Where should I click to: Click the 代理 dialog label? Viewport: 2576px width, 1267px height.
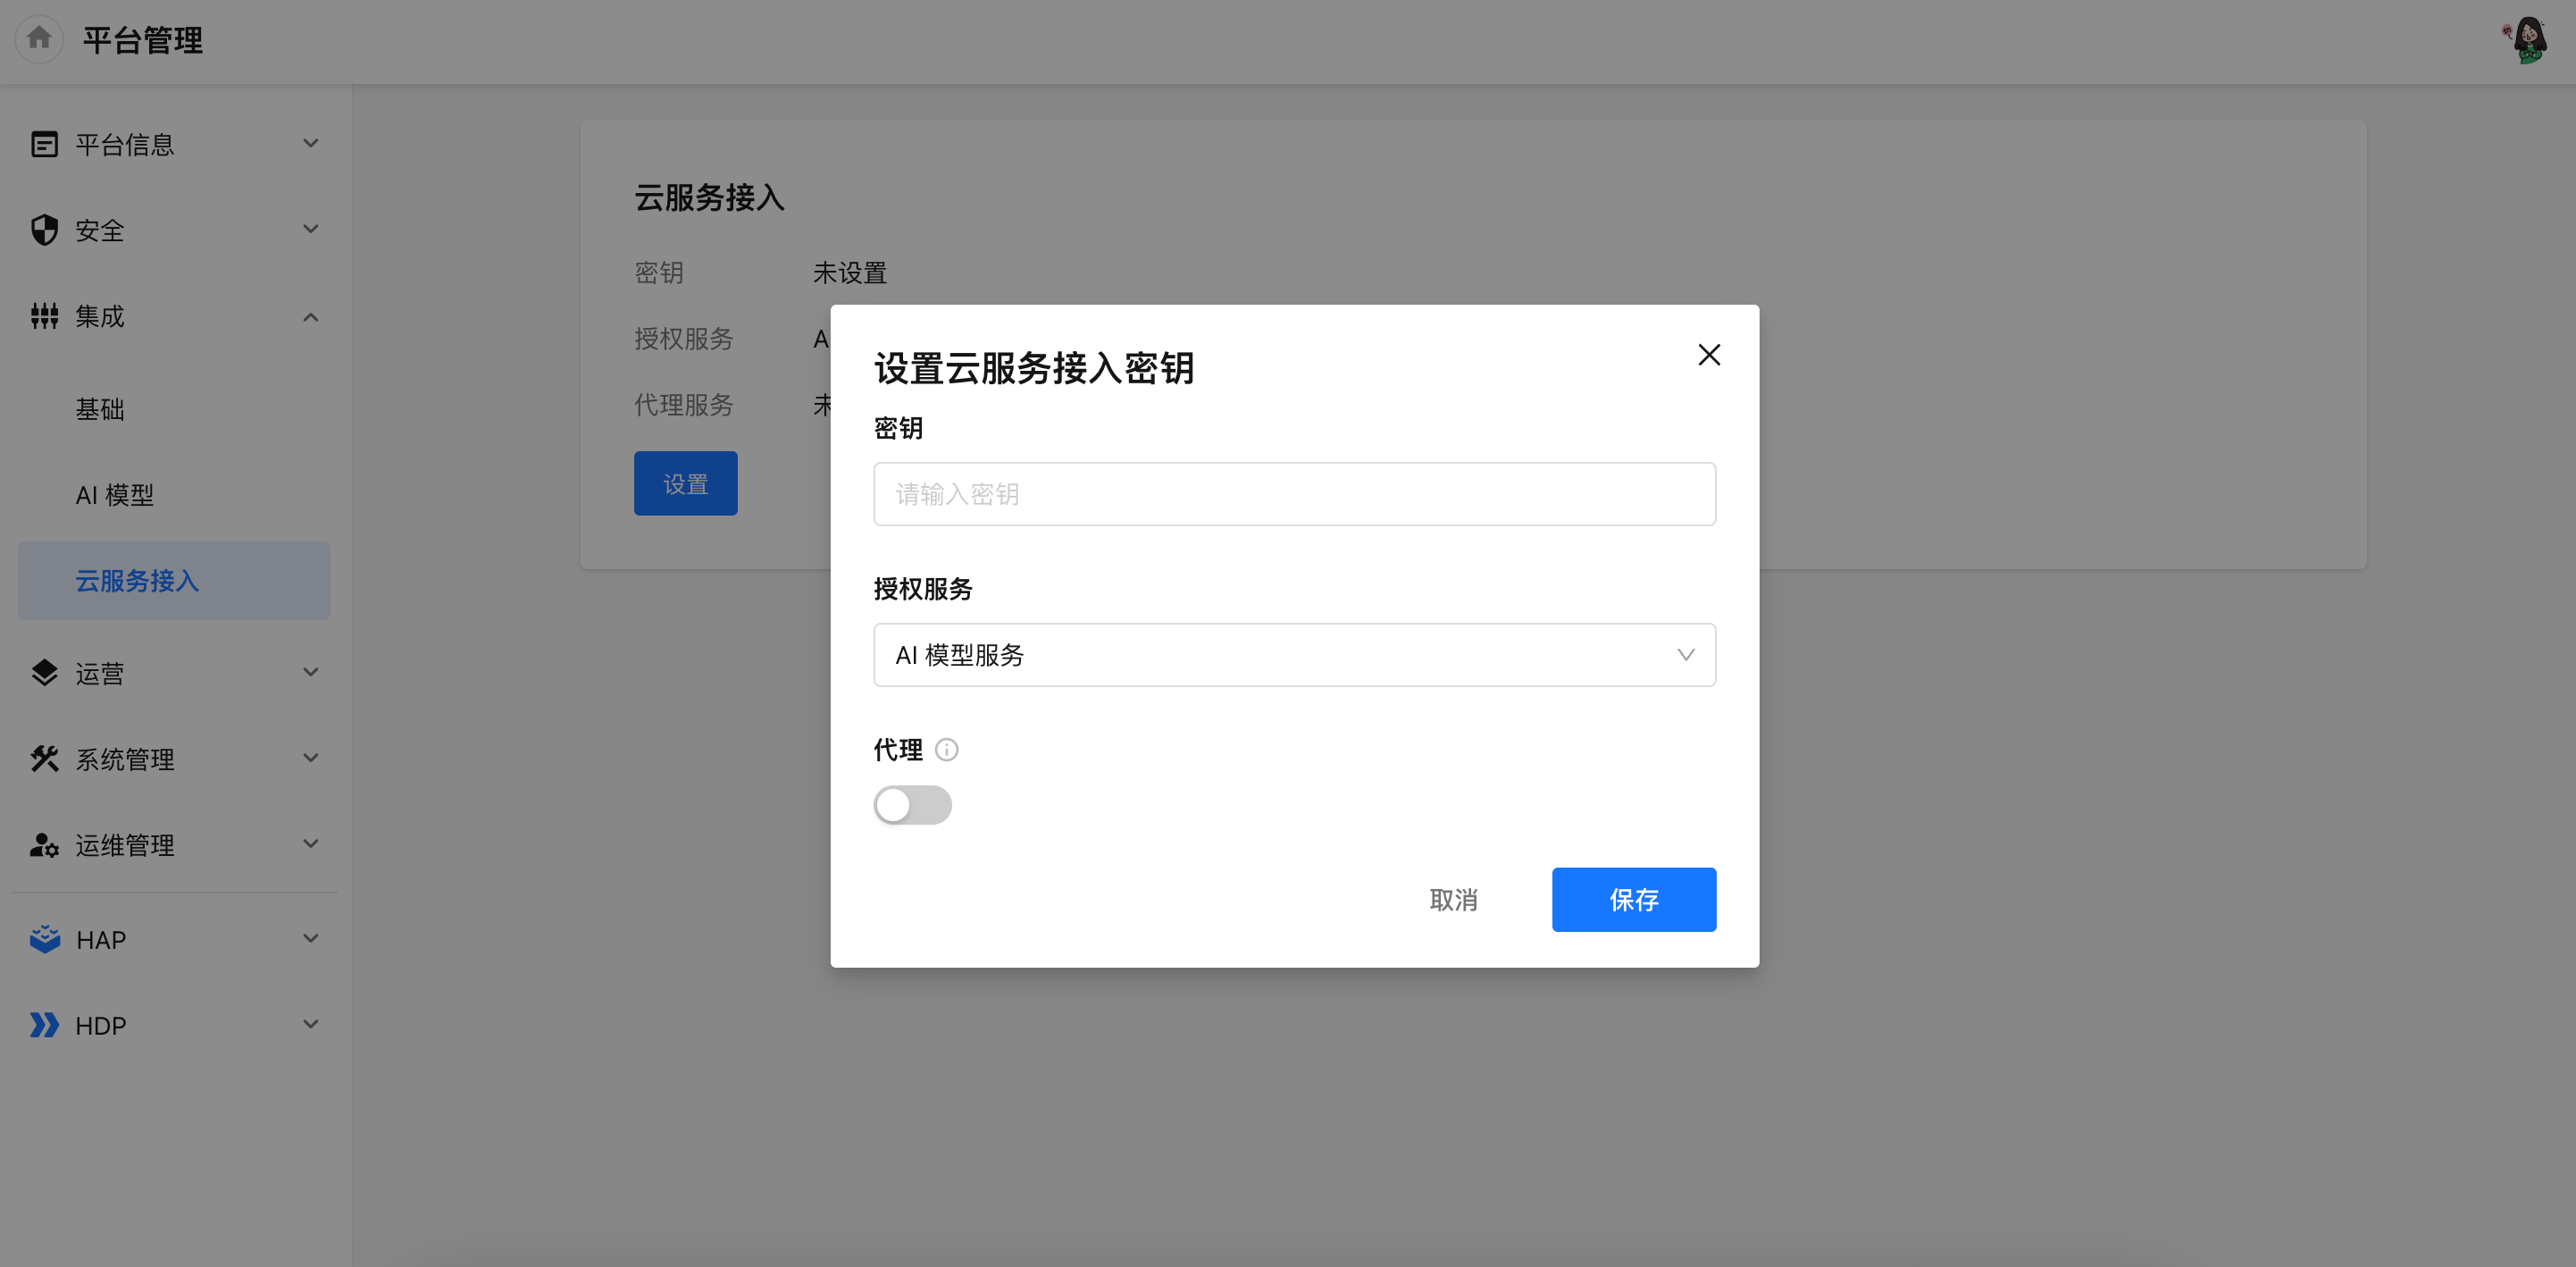[x=898, y=750]
